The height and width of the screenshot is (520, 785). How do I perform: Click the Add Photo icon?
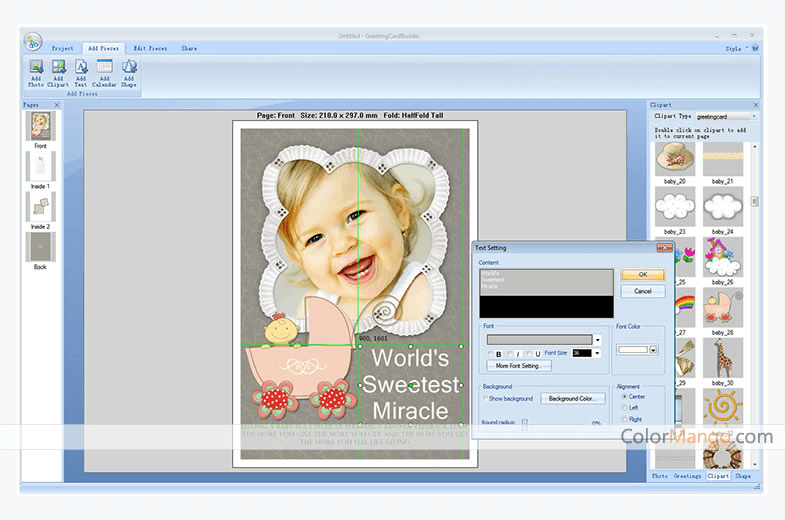coord(36,72)
